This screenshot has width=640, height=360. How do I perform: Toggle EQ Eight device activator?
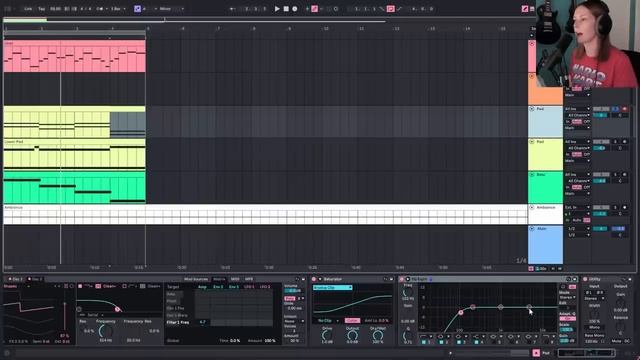(x=402, y=279)
